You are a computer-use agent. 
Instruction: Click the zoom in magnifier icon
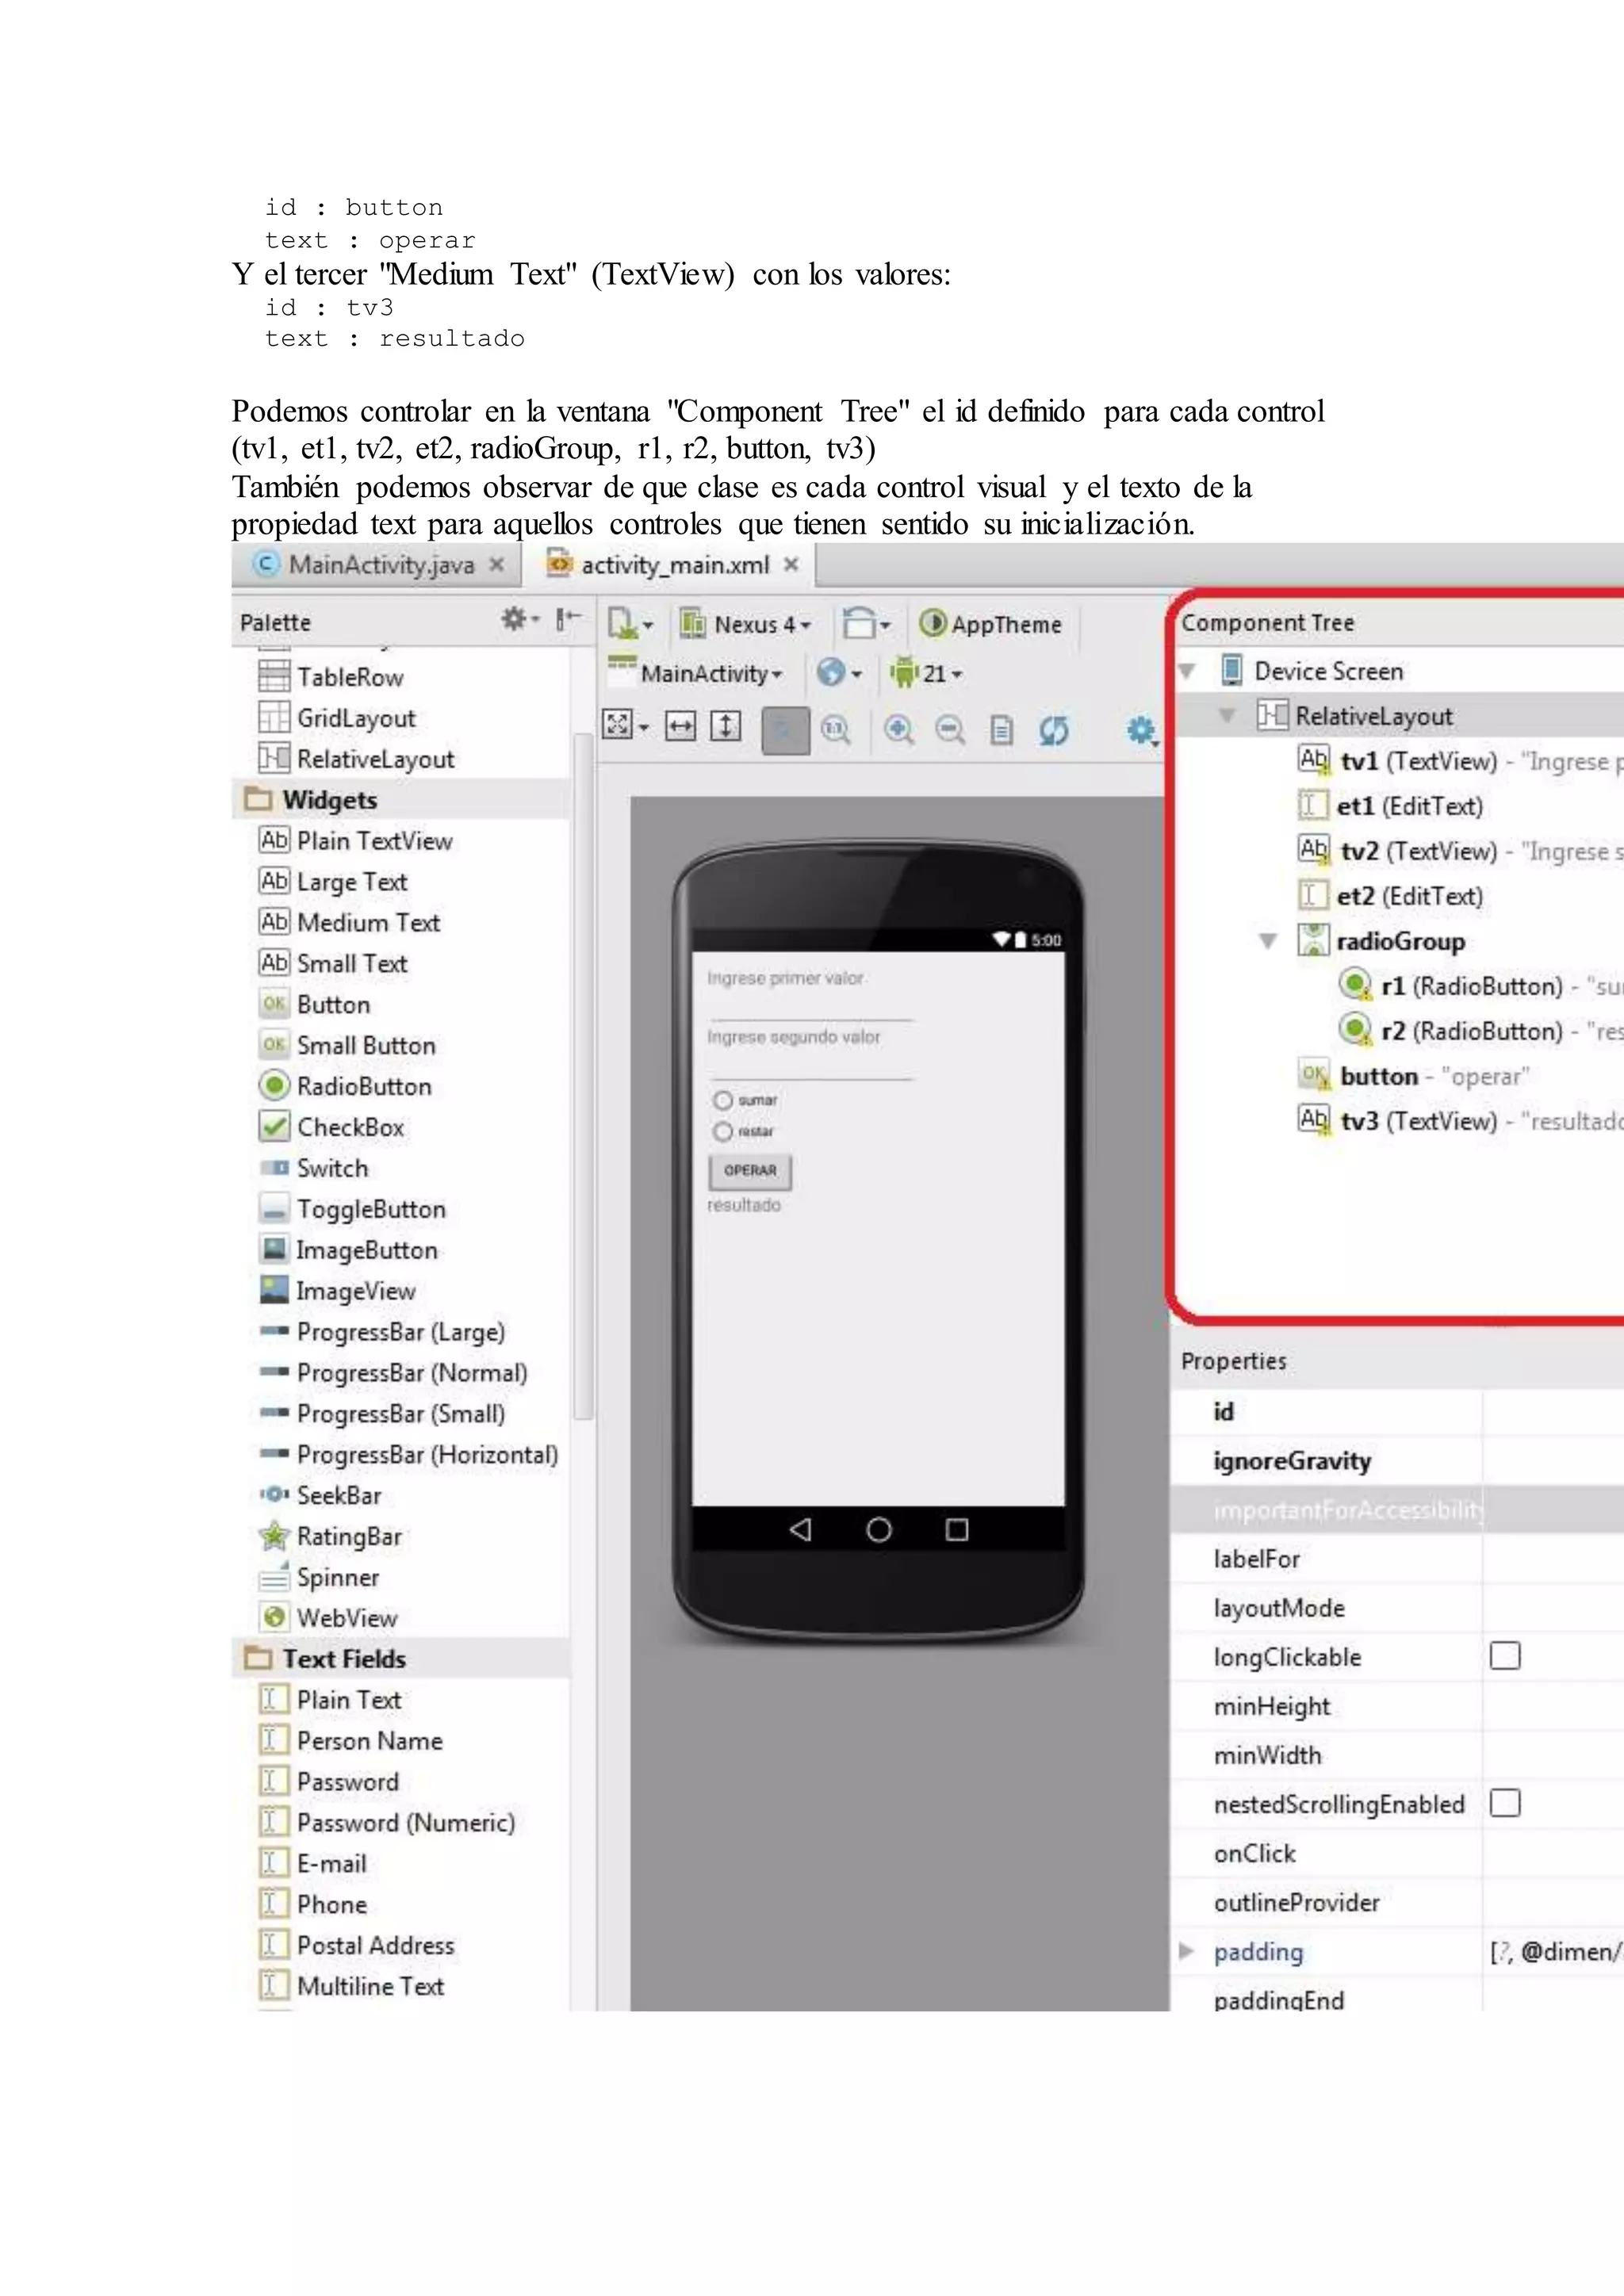[899, 731]
